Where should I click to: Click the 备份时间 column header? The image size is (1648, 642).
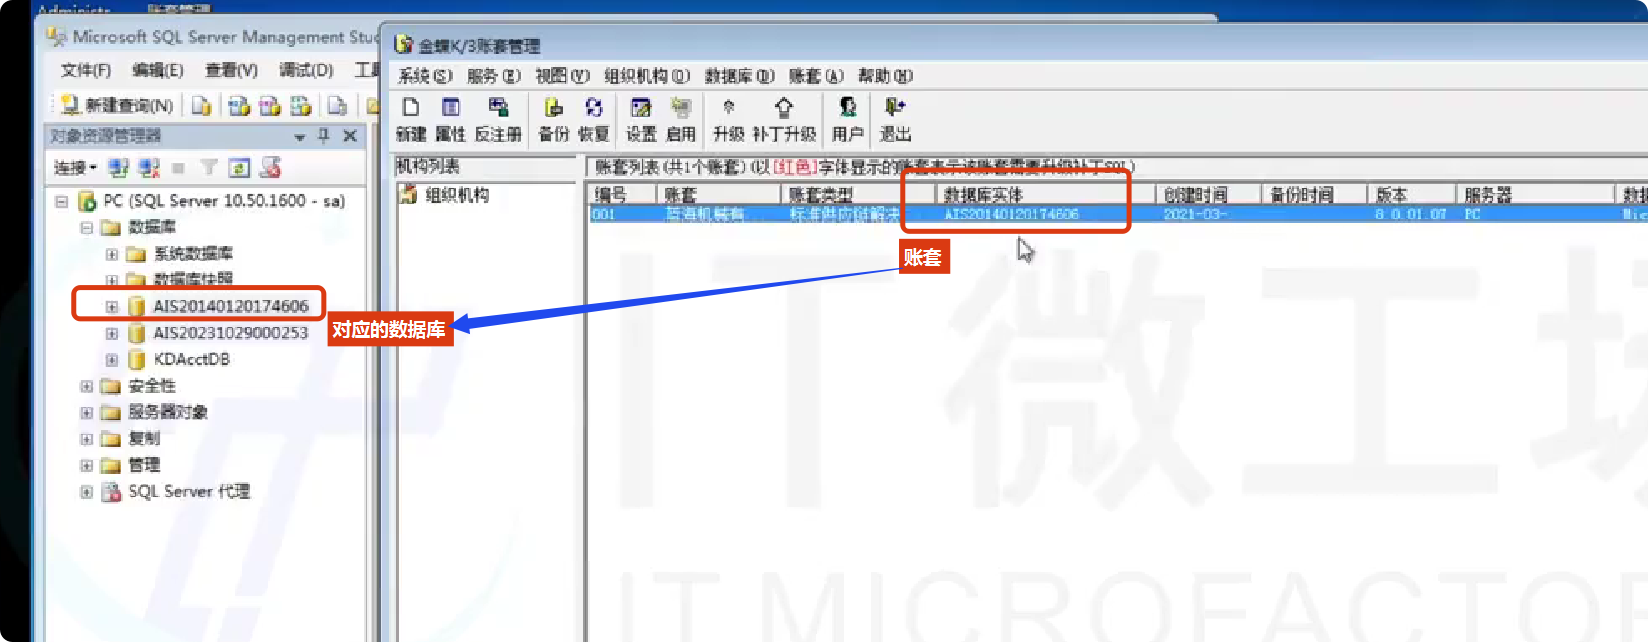click(1314, 195)
